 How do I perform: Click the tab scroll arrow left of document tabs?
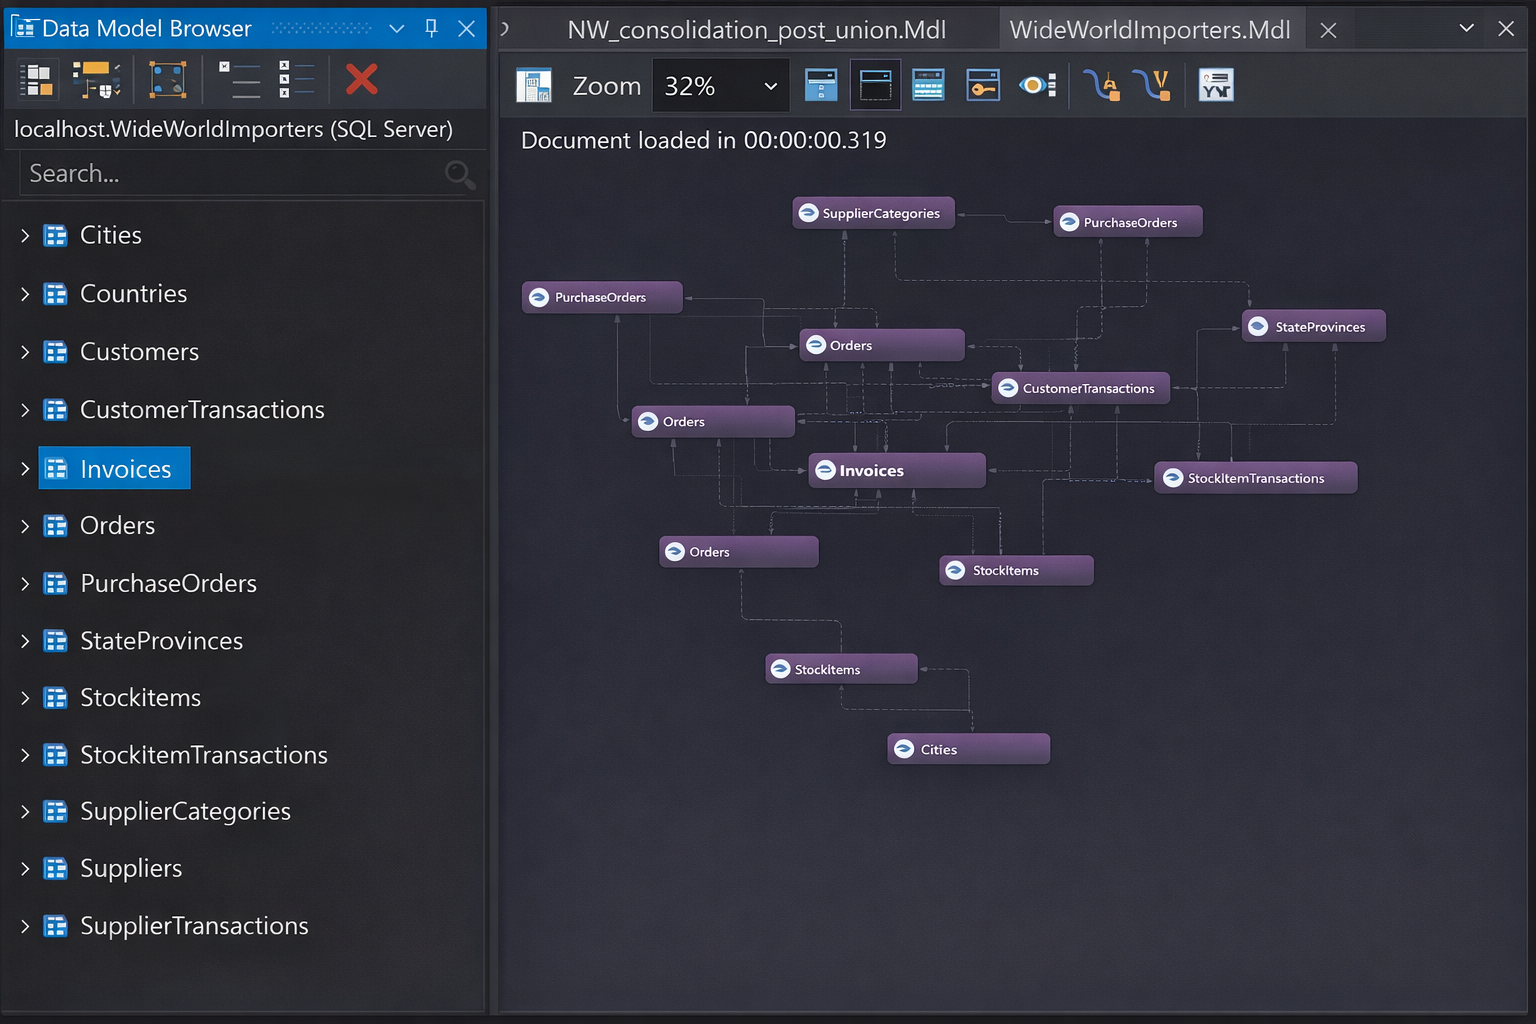(506, 29)
